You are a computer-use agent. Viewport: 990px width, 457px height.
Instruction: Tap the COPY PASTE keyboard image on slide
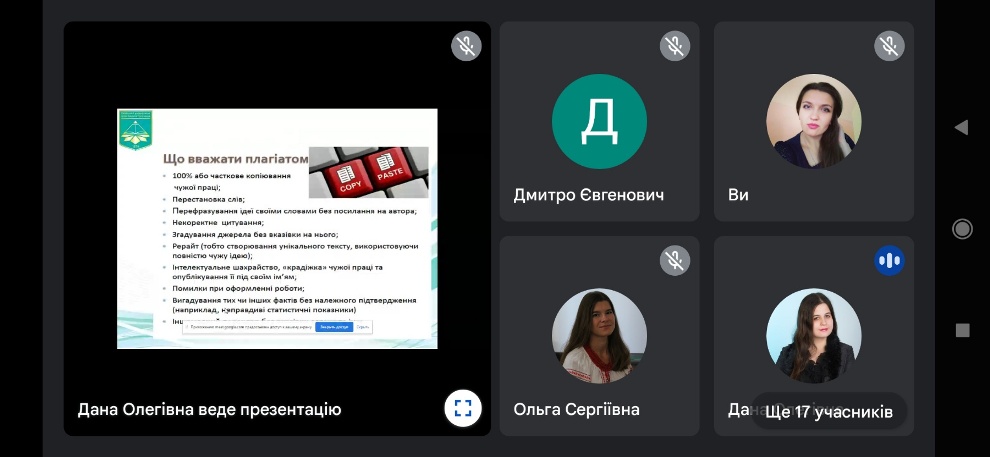[369, 172]
